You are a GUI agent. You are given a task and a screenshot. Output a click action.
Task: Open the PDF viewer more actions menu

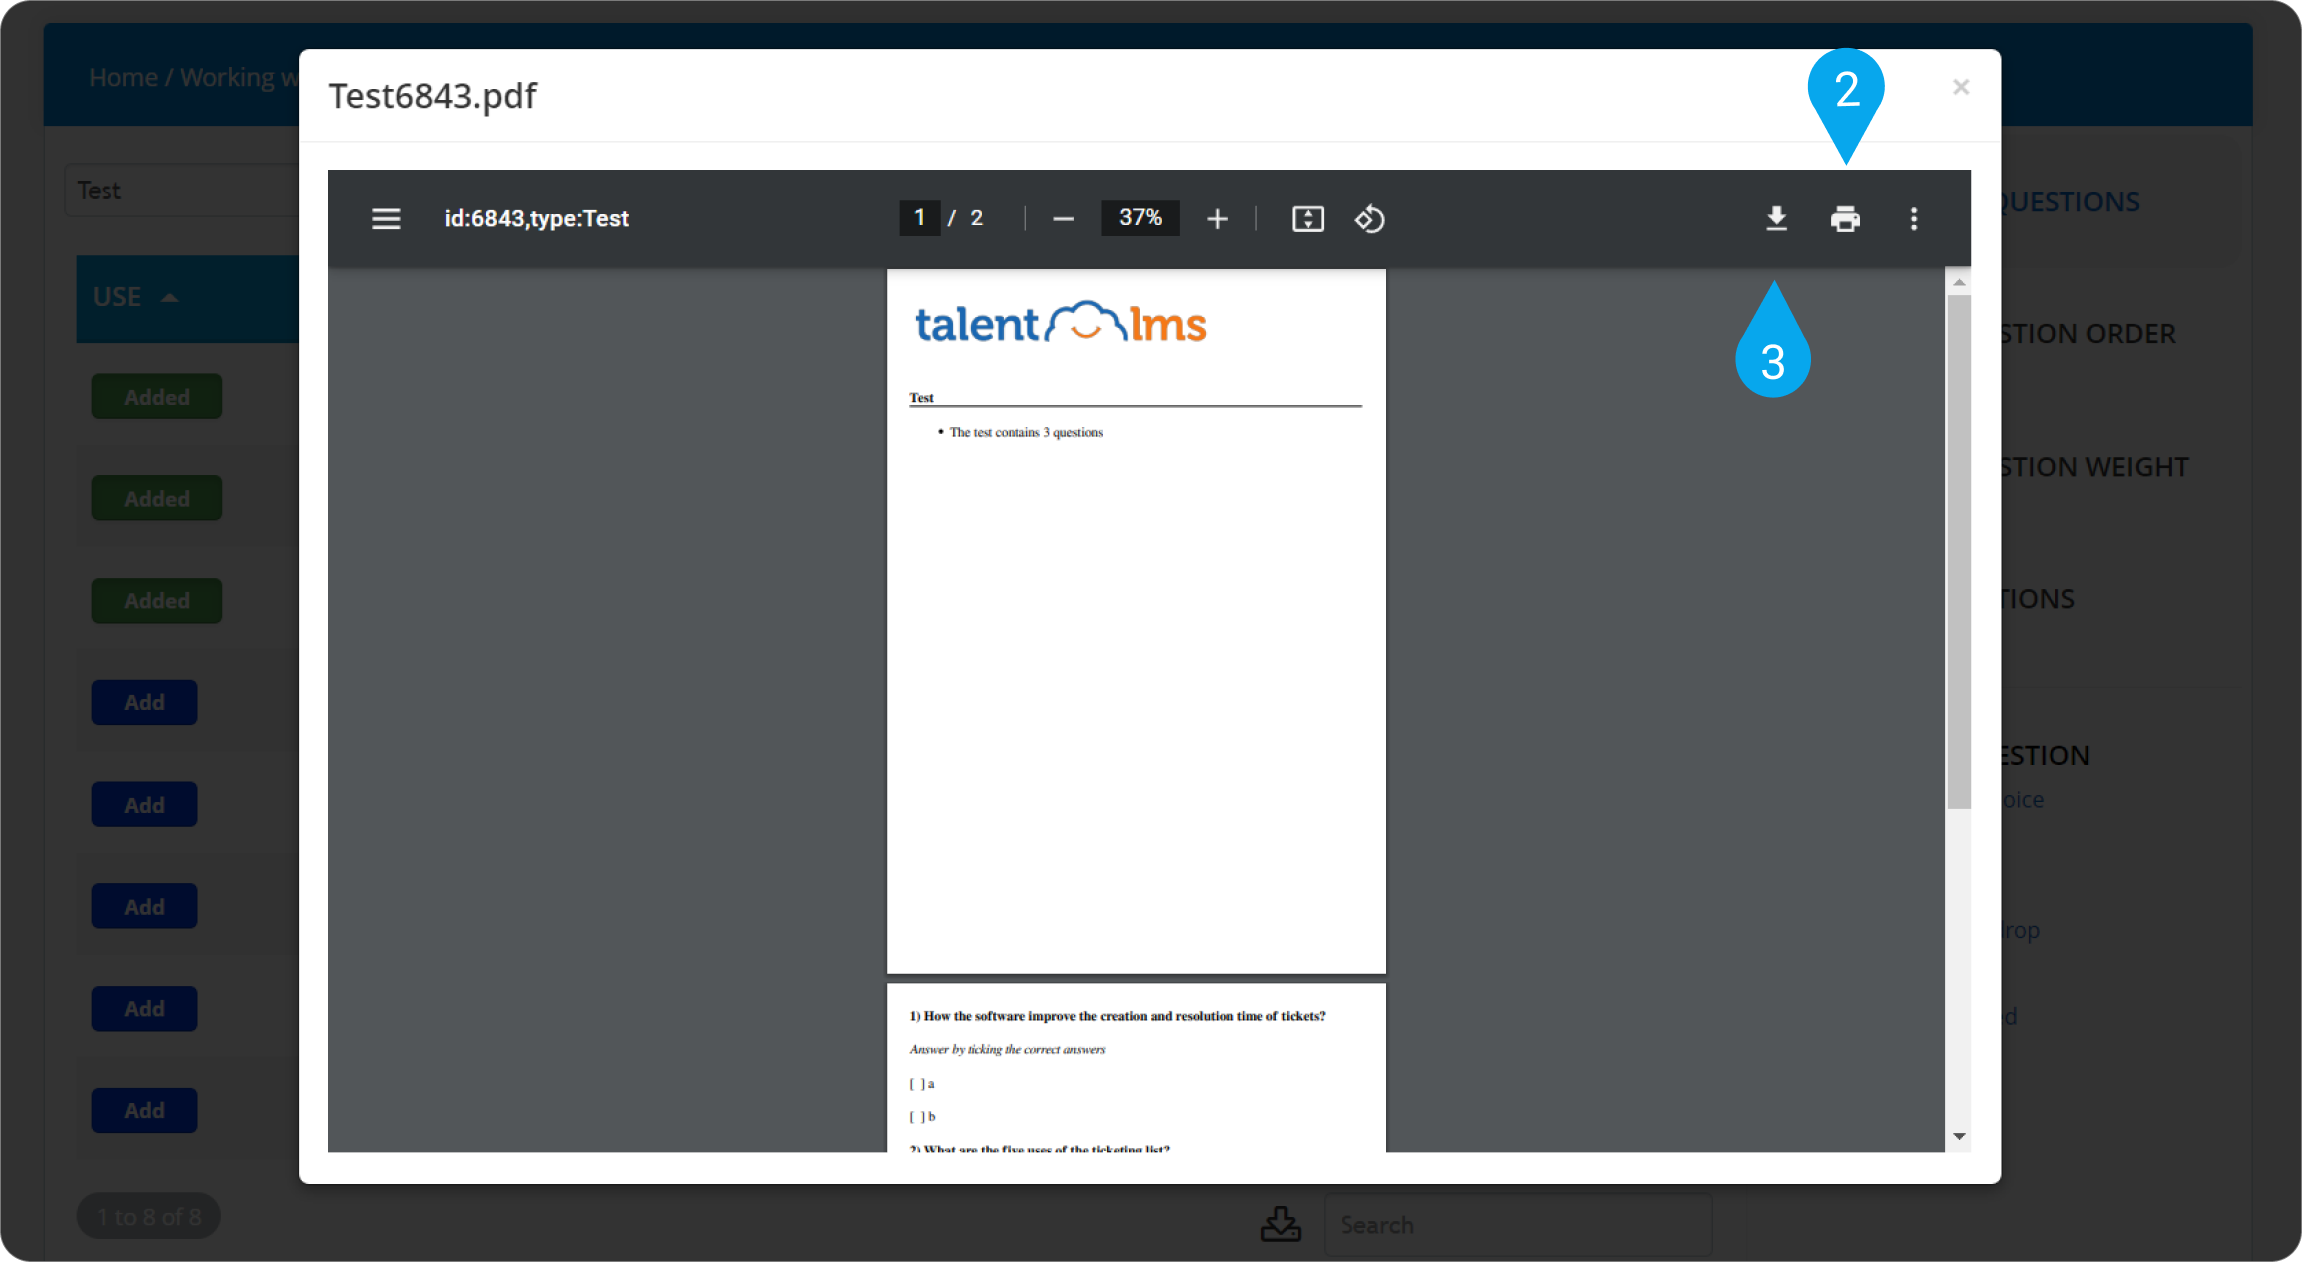[x=1913, y=218]
